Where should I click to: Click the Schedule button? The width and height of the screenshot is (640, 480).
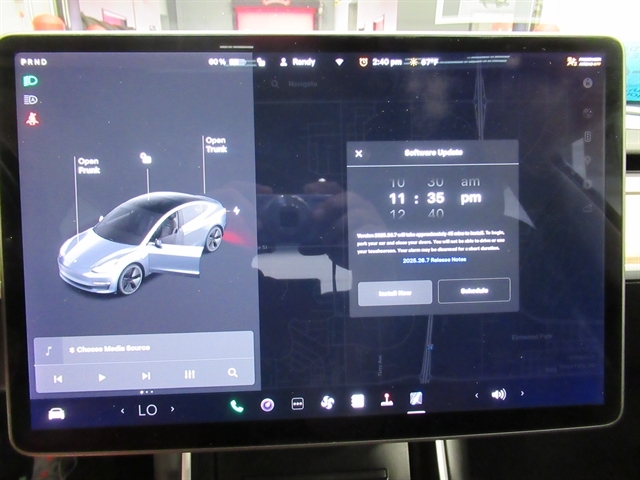tap(474, 291)
